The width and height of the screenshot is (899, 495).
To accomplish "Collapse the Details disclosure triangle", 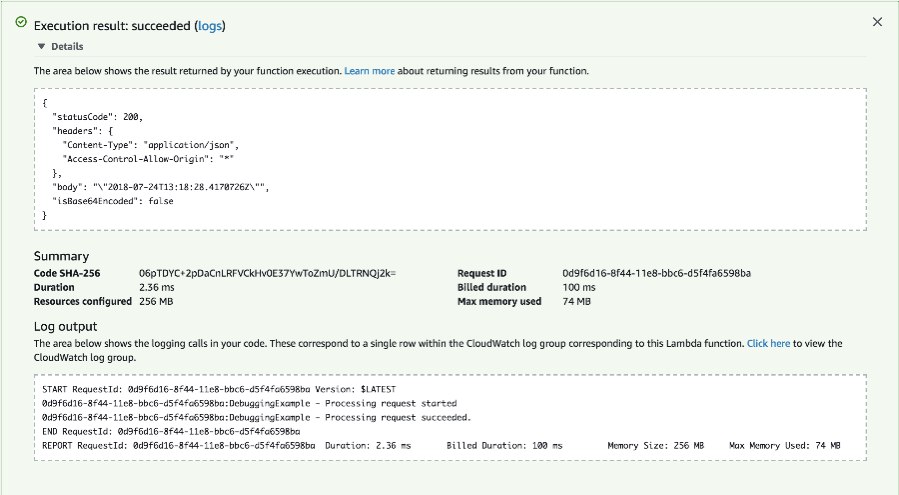I will [41, 46].
